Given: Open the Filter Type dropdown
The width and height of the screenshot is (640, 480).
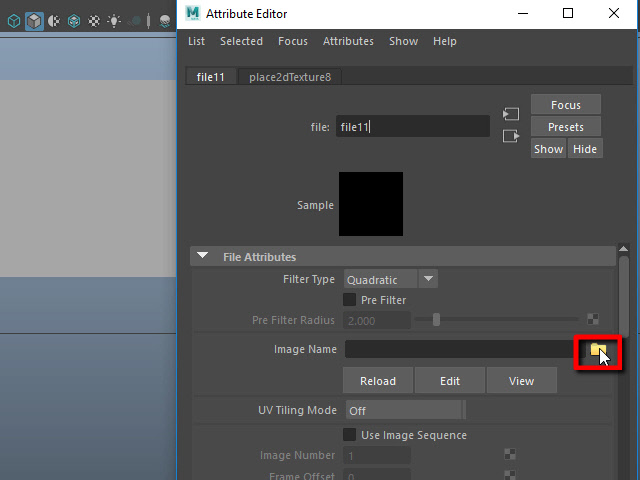Looking at the screenshot, I should click(390, 280).
